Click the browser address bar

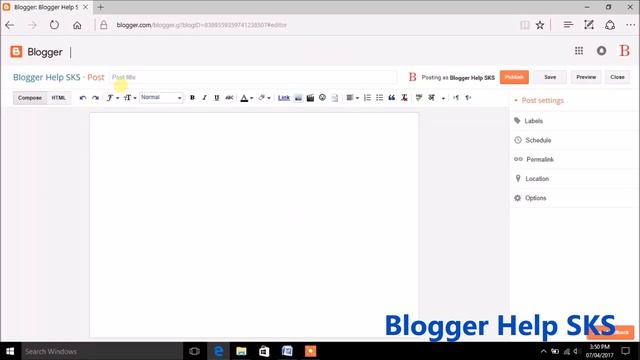[x=306, y=25]
